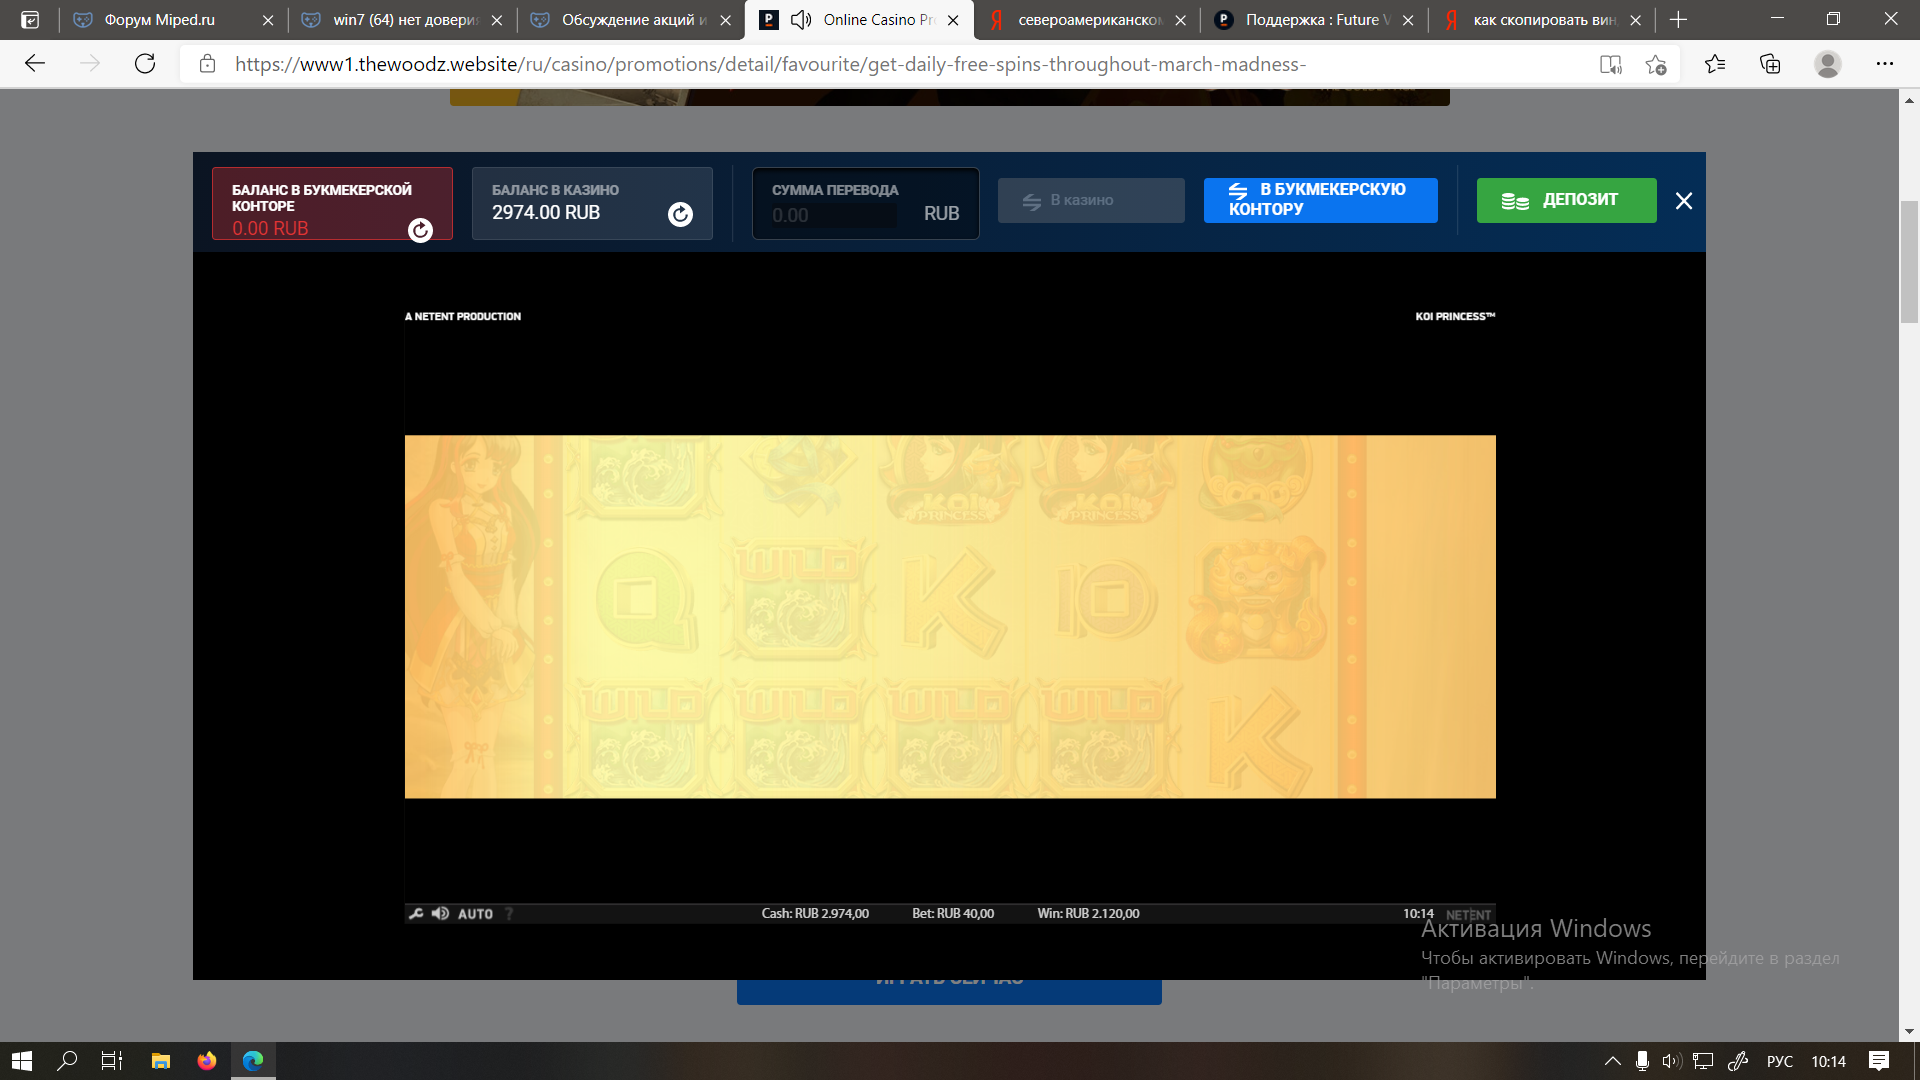Open the game help question mark

pos(509,913)
